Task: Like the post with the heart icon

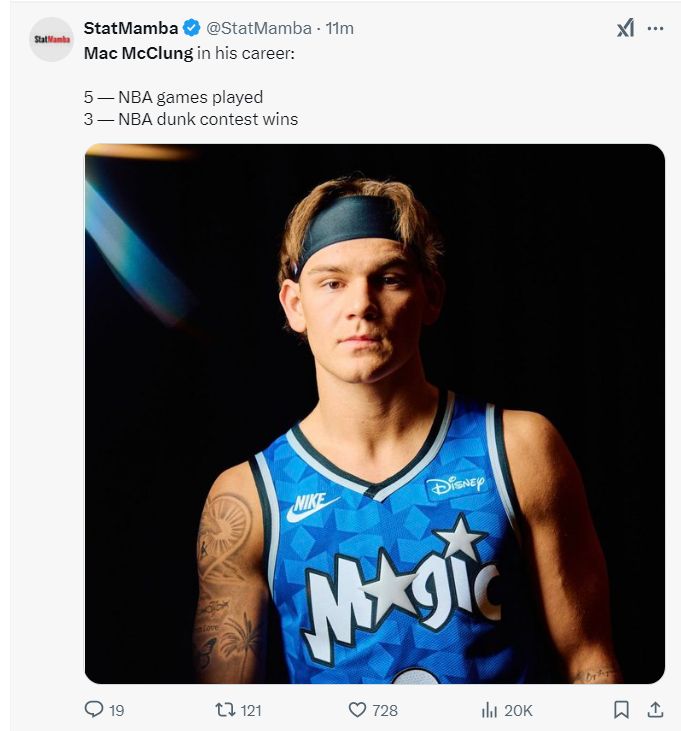Action: pyautogui.click(x=357, y=709)
